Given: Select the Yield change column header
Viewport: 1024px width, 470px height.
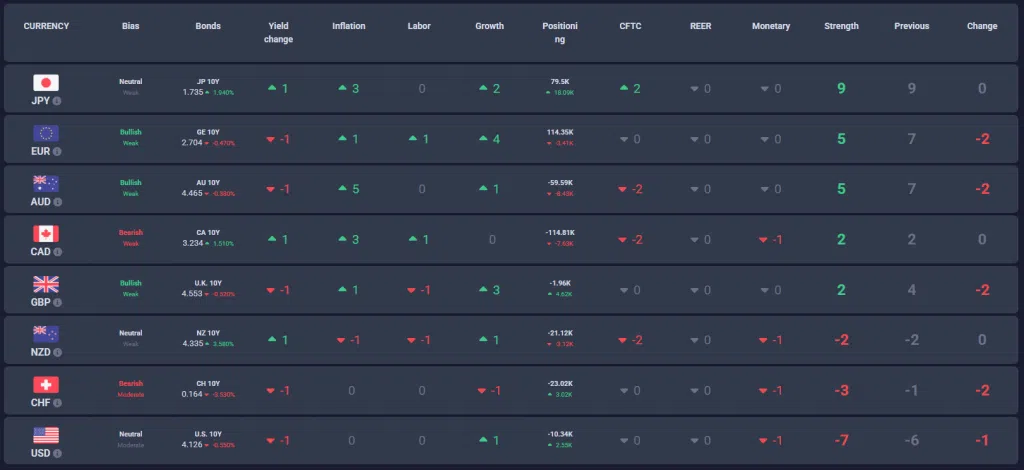Looking at the screenshot, I should tap(279, 33).
